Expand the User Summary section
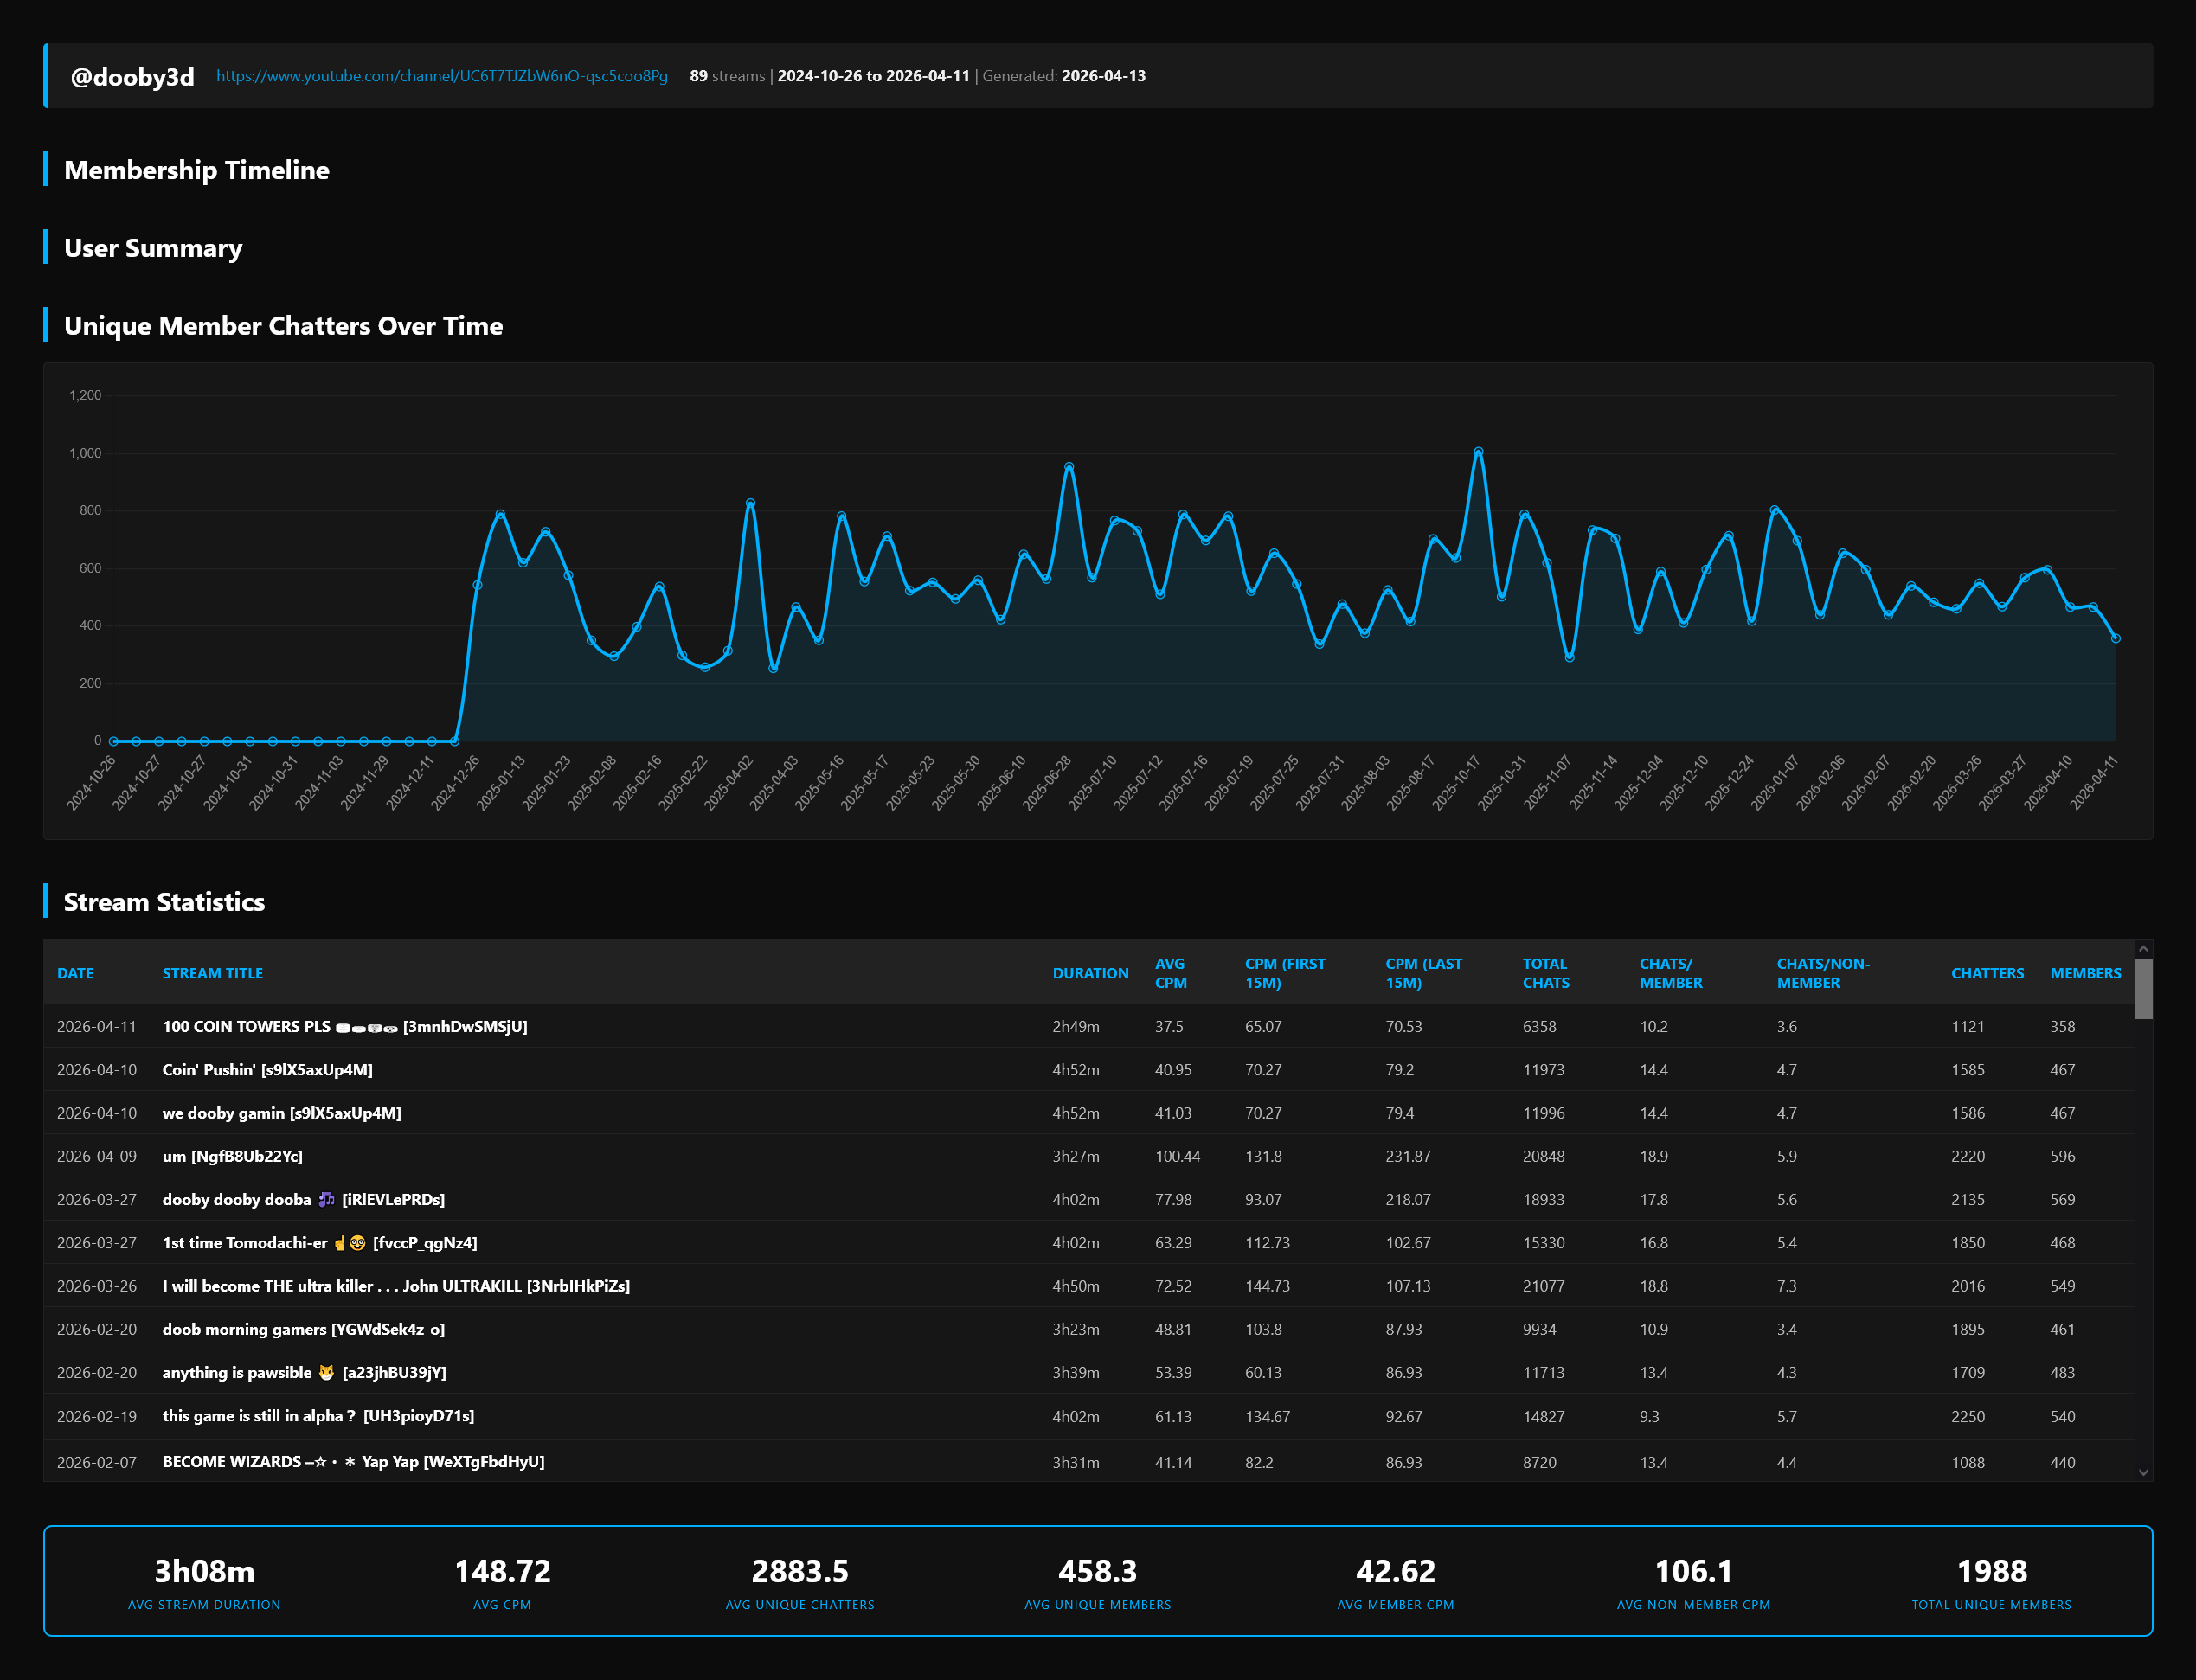This screenshot has height=1680, width=2196. [153, 248]
